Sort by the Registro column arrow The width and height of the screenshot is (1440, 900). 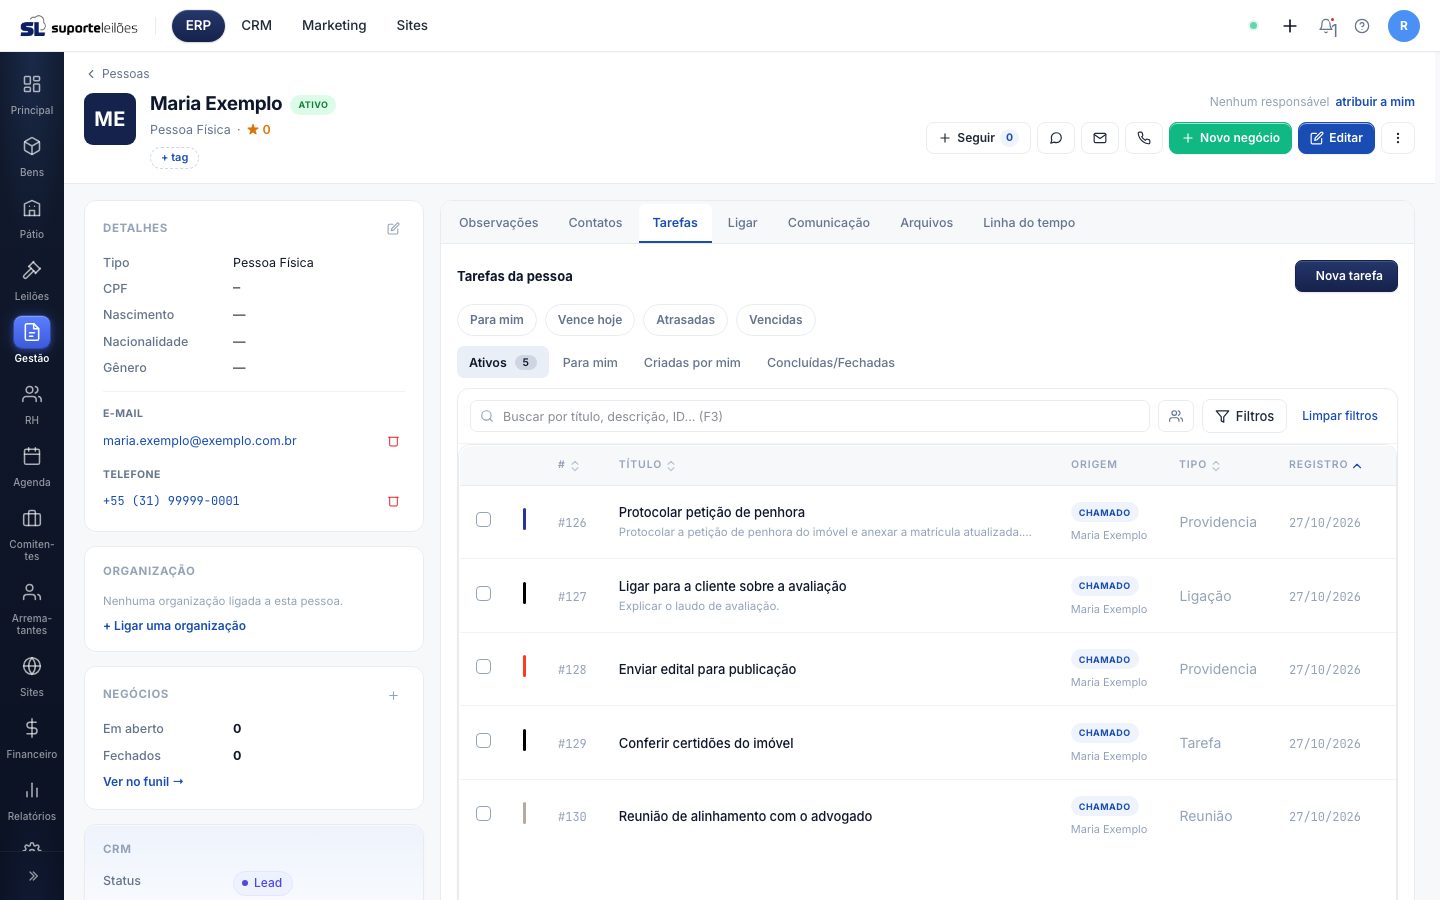coord(1357,465)
